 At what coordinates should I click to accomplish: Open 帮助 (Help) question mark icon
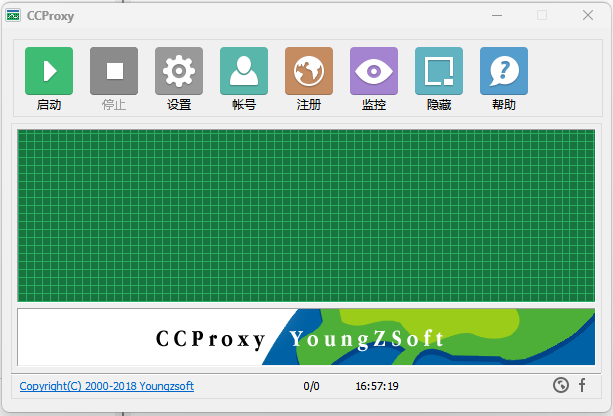pyautogui.click(x=504, y=72)
